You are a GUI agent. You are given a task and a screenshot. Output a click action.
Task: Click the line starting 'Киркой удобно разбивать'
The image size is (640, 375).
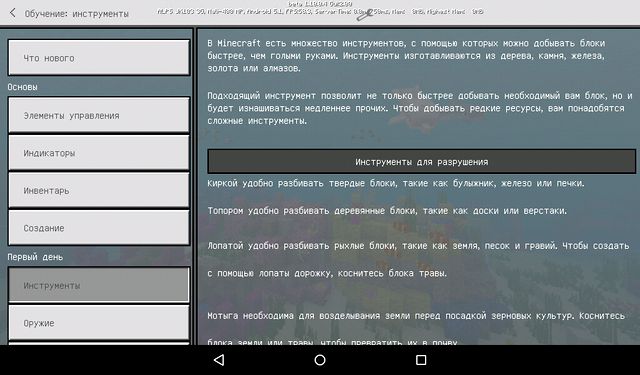point(396,183)
